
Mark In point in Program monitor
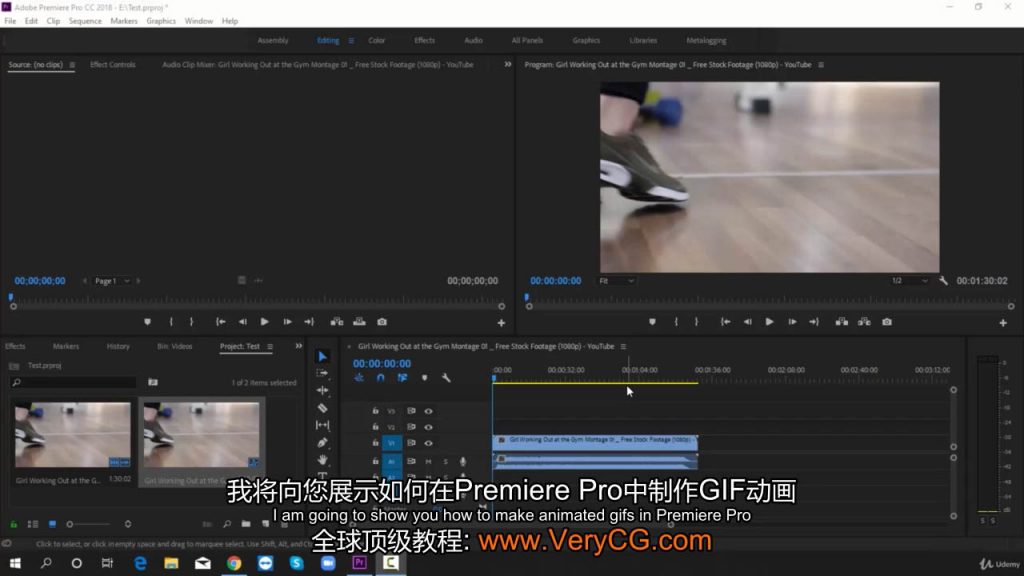click(x=676, y=322)
